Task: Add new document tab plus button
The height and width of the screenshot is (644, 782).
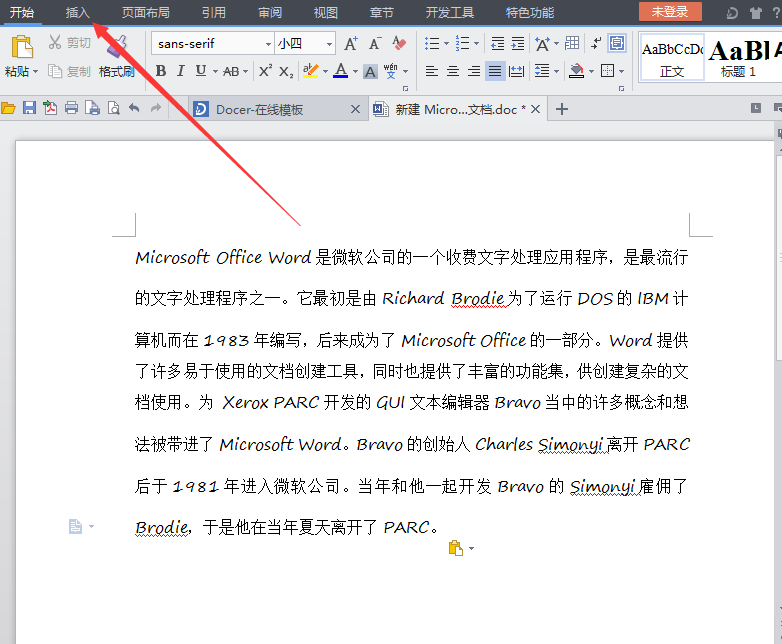Action: 562,109
